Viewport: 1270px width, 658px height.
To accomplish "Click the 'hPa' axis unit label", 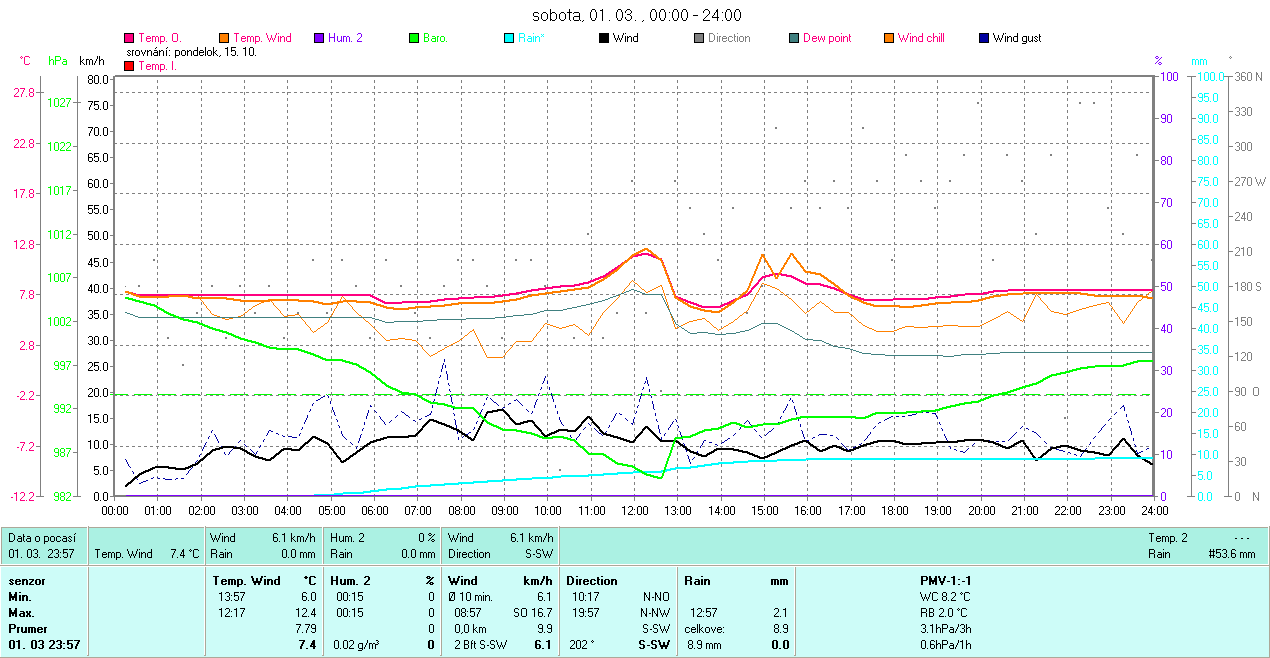I will click(x=58, y=61).
